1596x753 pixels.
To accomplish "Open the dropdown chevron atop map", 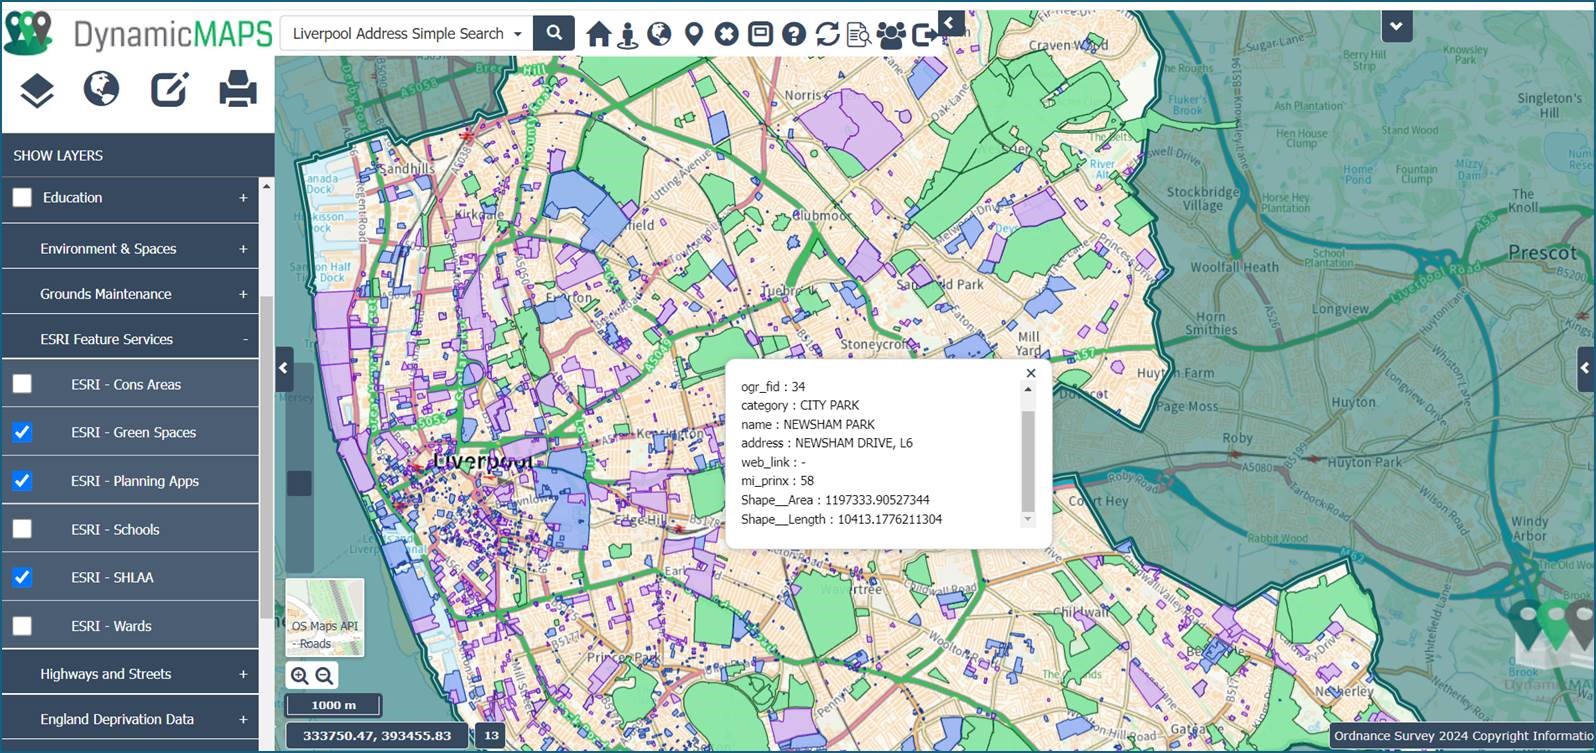I will point(1396,26).
